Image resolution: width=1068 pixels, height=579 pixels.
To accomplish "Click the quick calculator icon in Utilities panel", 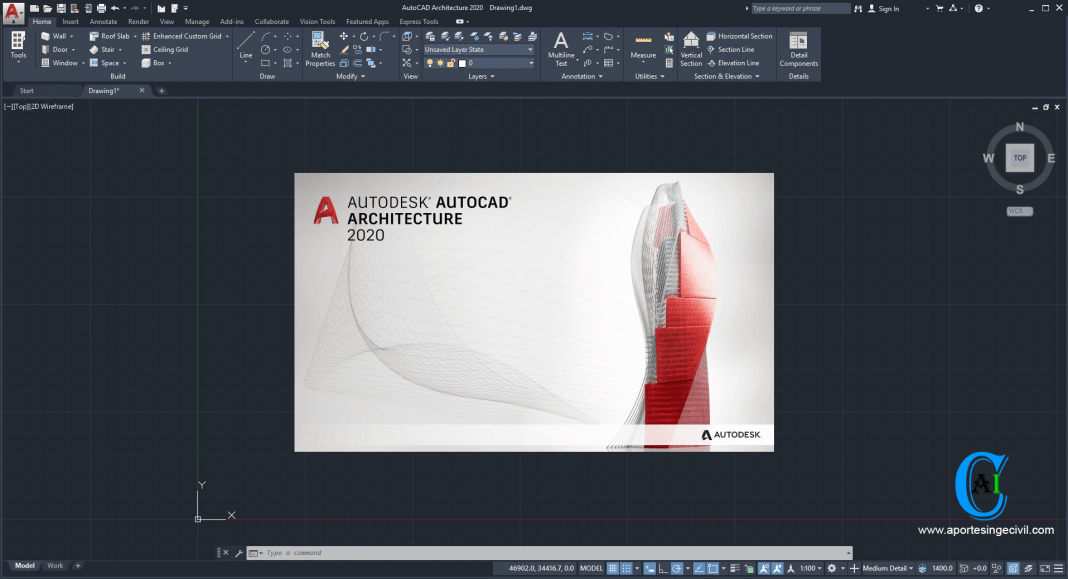I will 669,63.
